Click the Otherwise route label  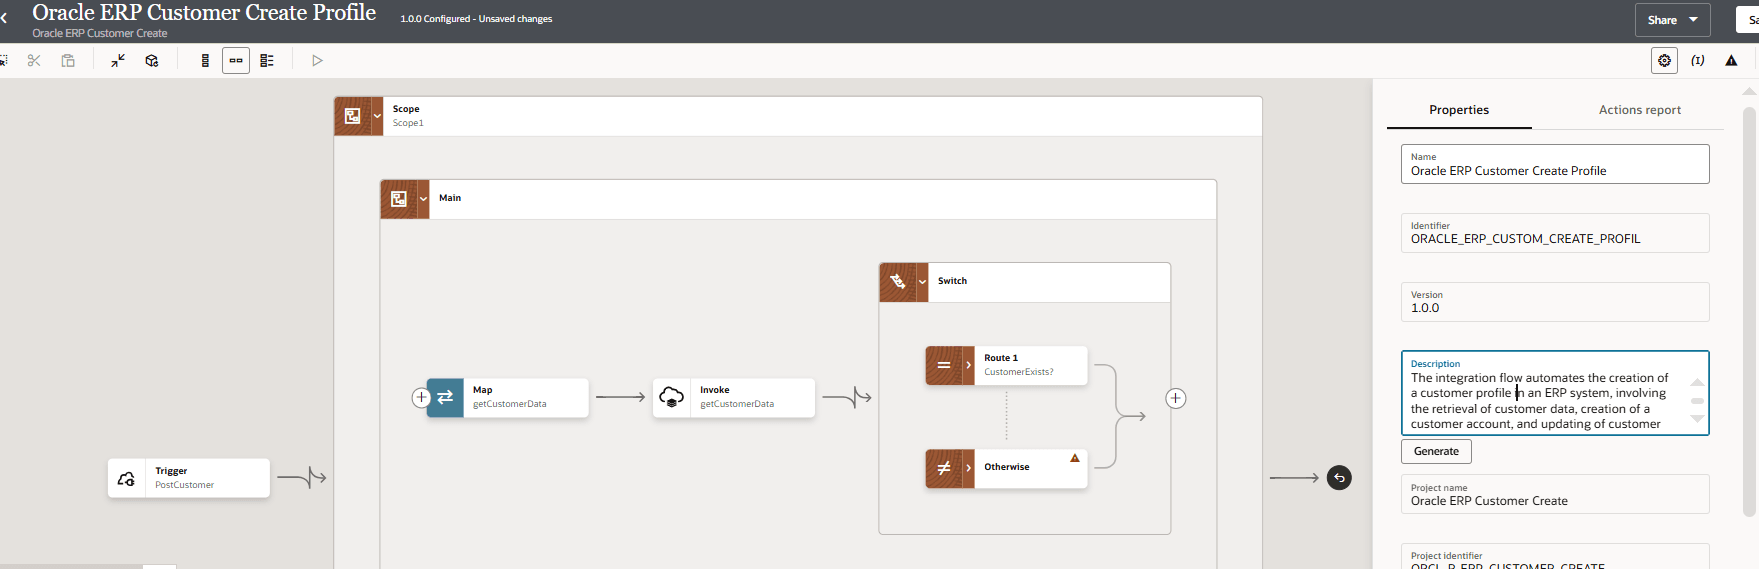click(1006, 467)
